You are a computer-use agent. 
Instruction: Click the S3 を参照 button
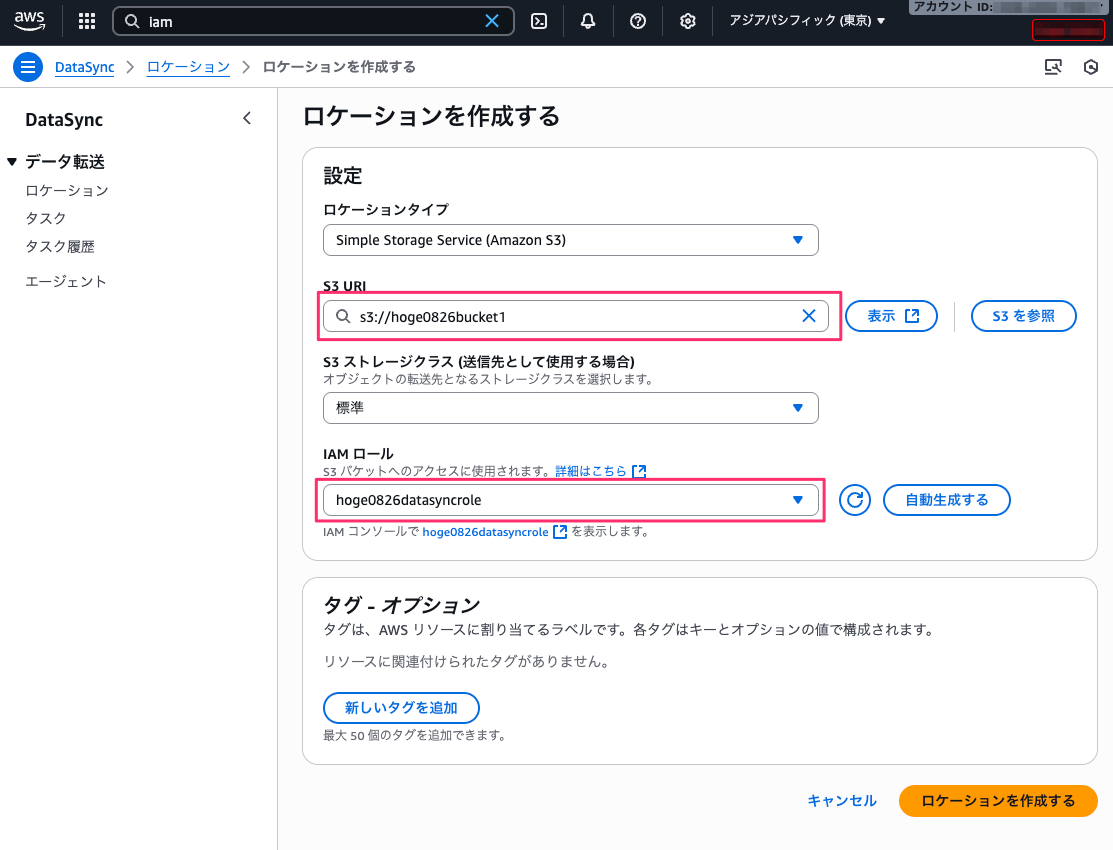[1023, 316]
